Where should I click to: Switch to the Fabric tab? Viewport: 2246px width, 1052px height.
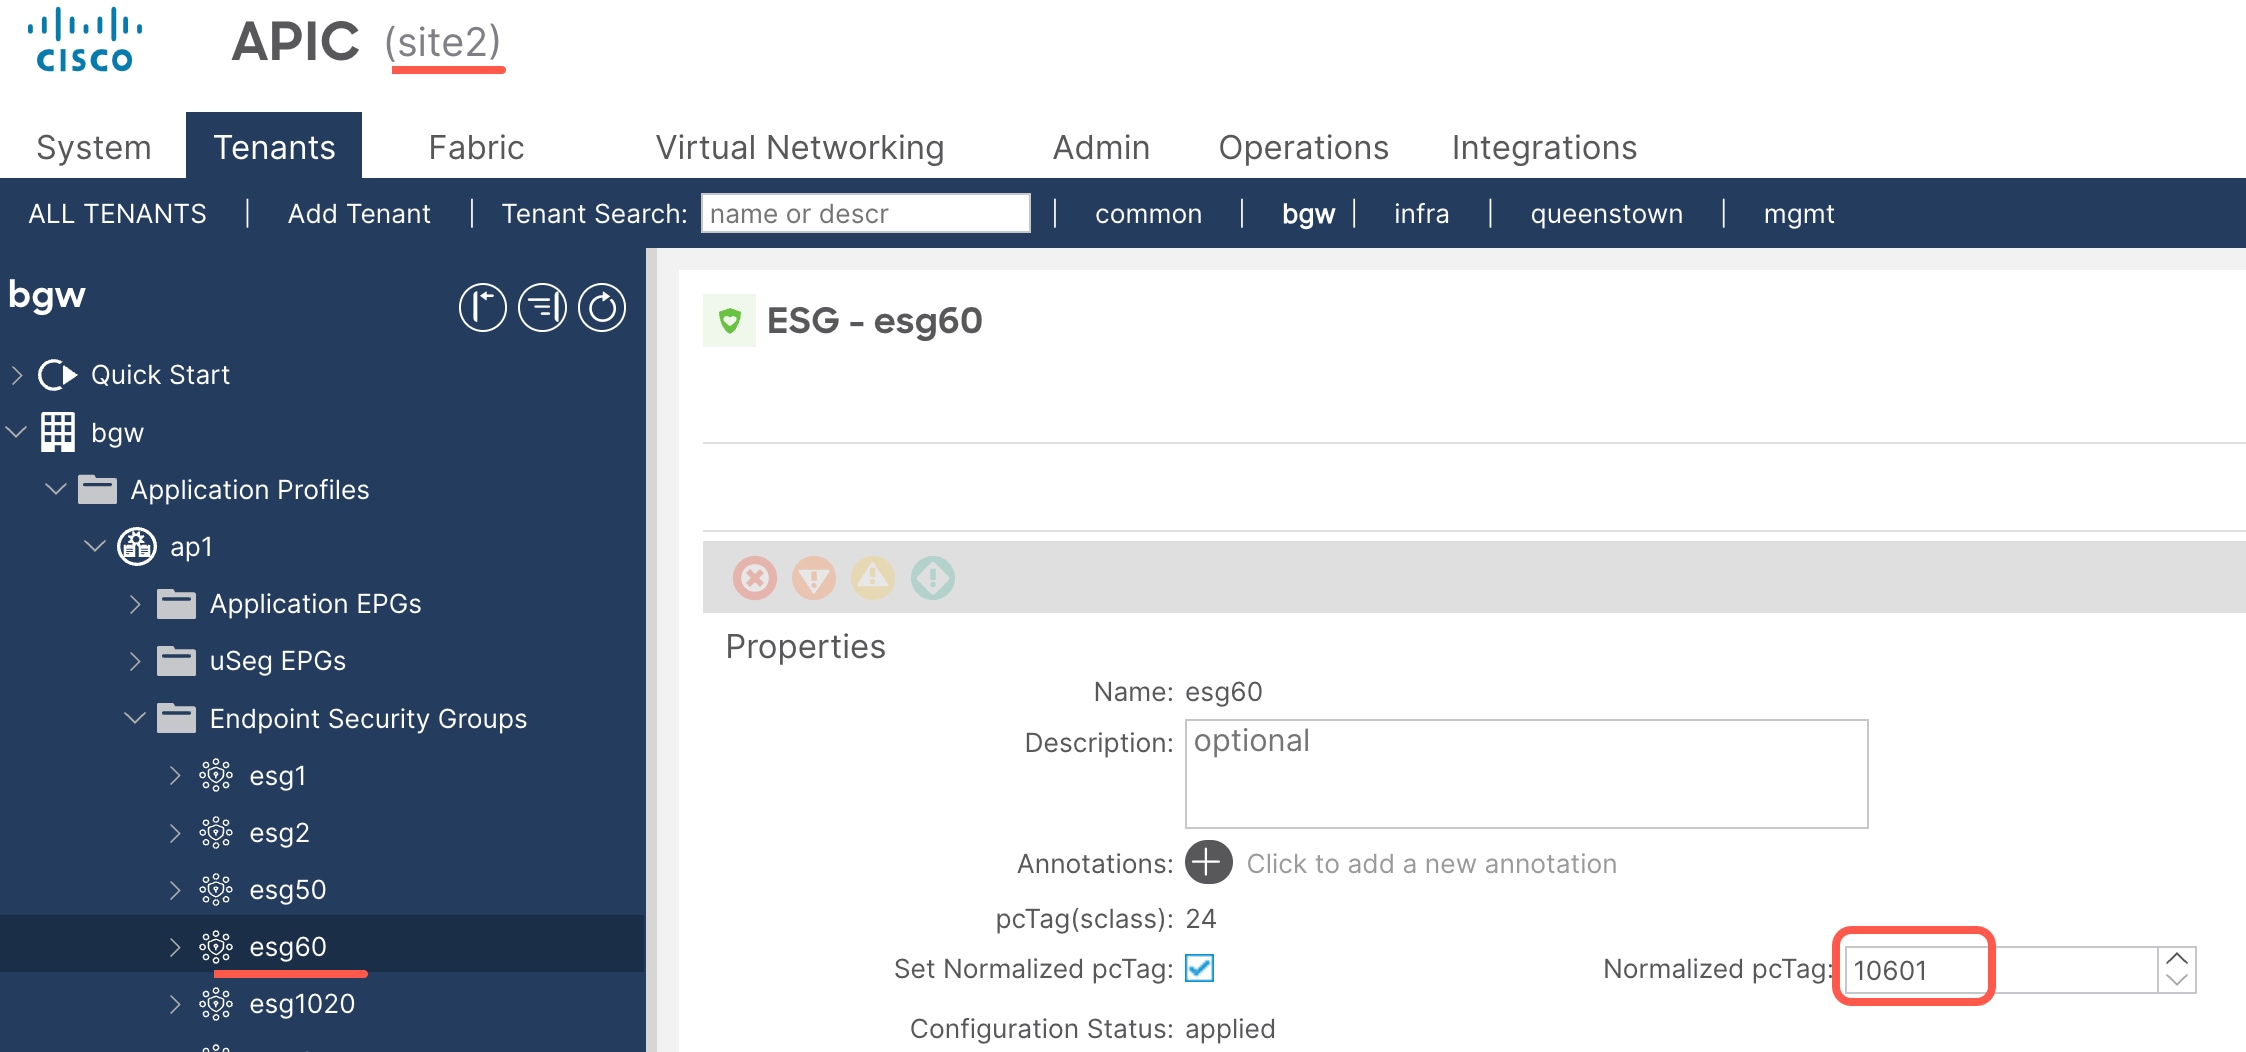(476, 147)
